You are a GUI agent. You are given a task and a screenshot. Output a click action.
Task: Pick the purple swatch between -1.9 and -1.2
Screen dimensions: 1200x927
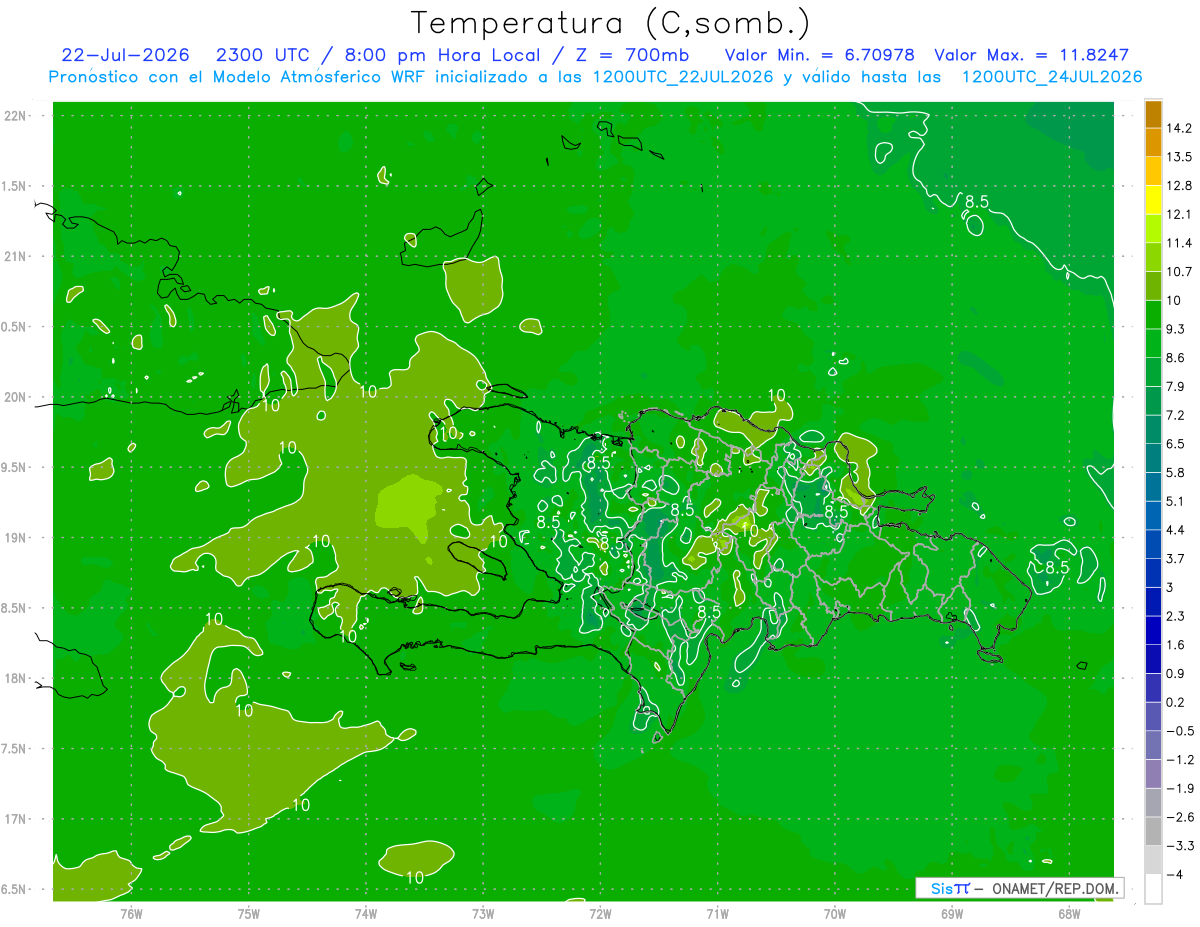point(1153,774)
